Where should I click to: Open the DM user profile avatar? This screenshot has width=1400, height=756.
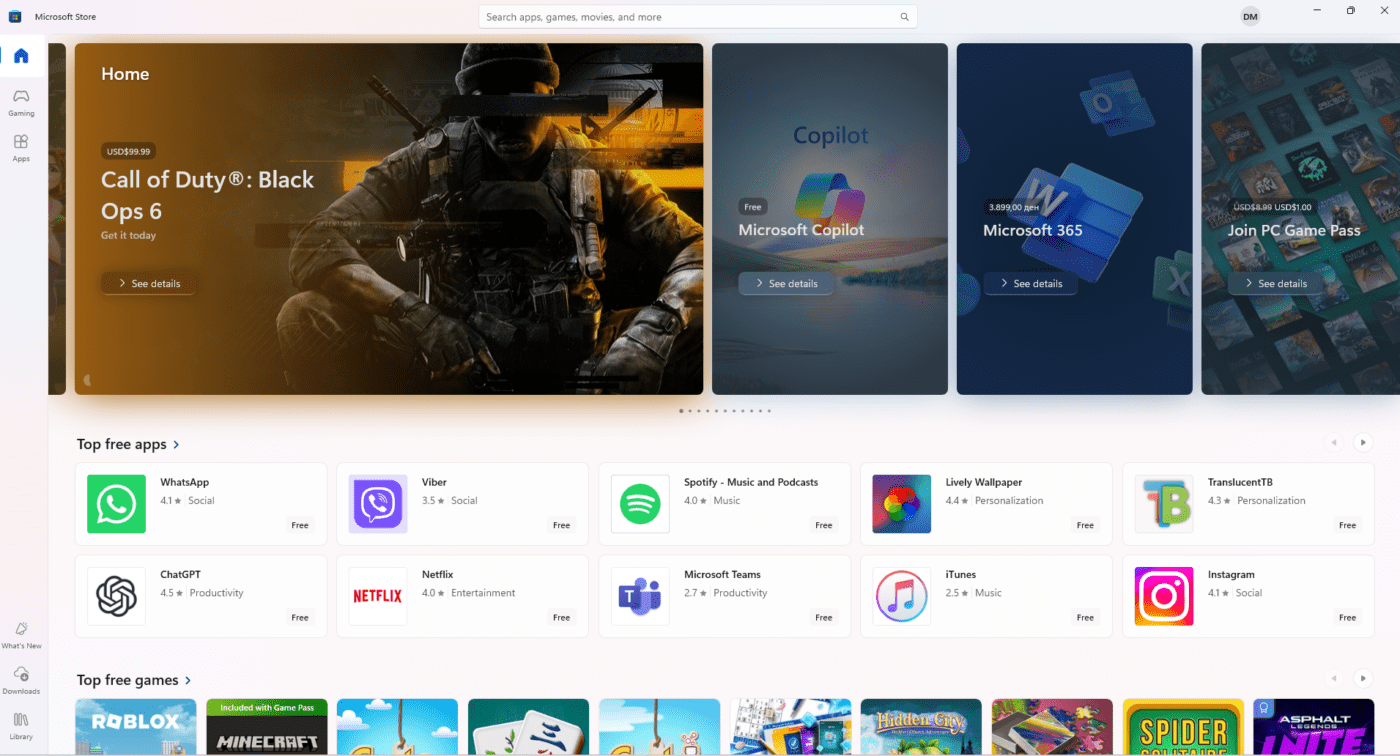coord(1250,17)
